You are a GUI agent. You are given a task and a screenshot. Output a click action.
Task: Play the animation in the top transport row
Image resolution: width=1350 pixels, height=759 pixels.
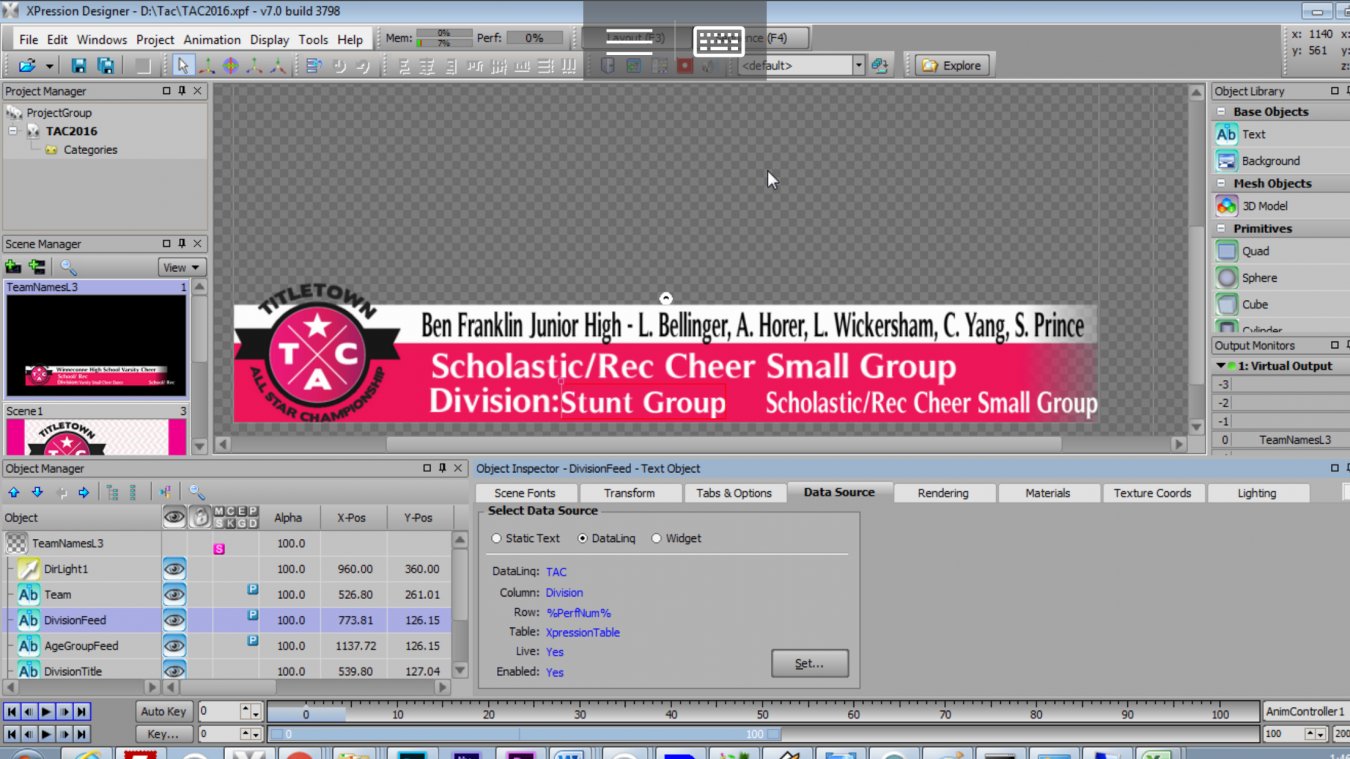click(x=46, y=712)
